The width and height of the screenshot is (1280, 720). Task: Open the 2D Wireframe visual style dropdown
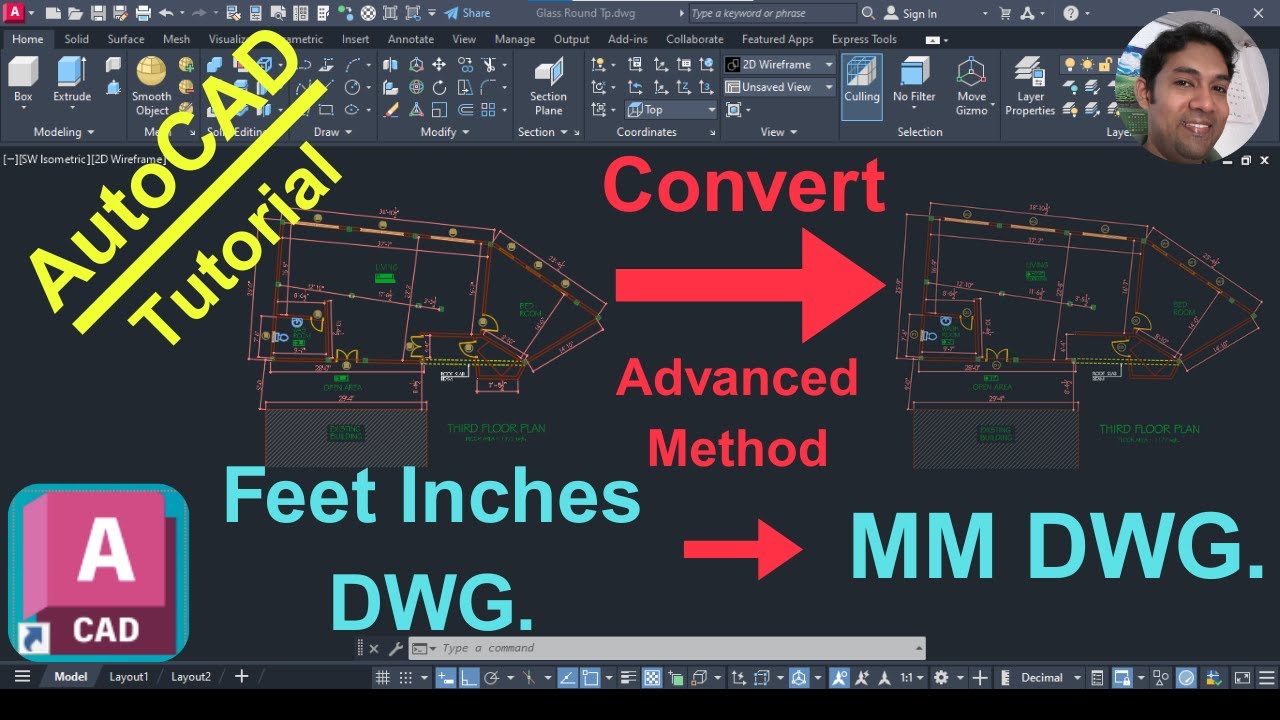click(779, 64)
